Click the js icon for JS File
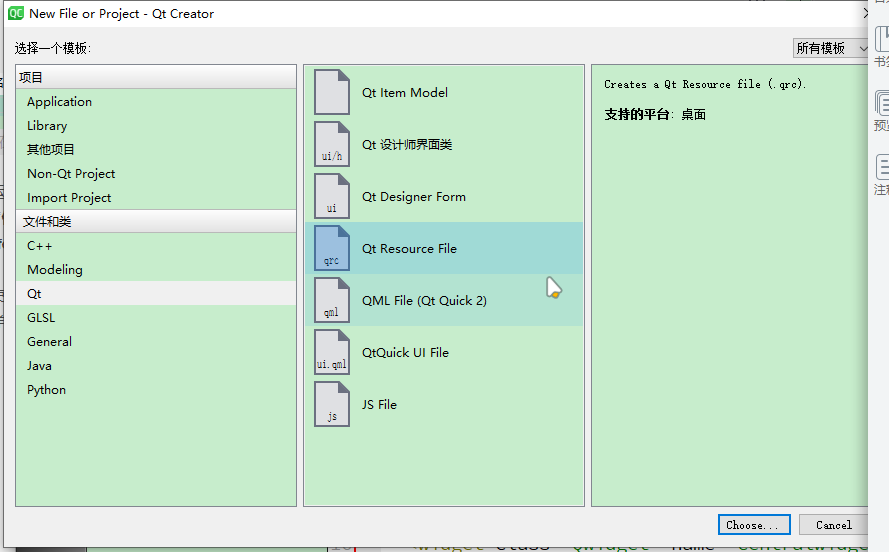This screenshot has height=552, width=889. pyautogui.click(x=332, y=404)
